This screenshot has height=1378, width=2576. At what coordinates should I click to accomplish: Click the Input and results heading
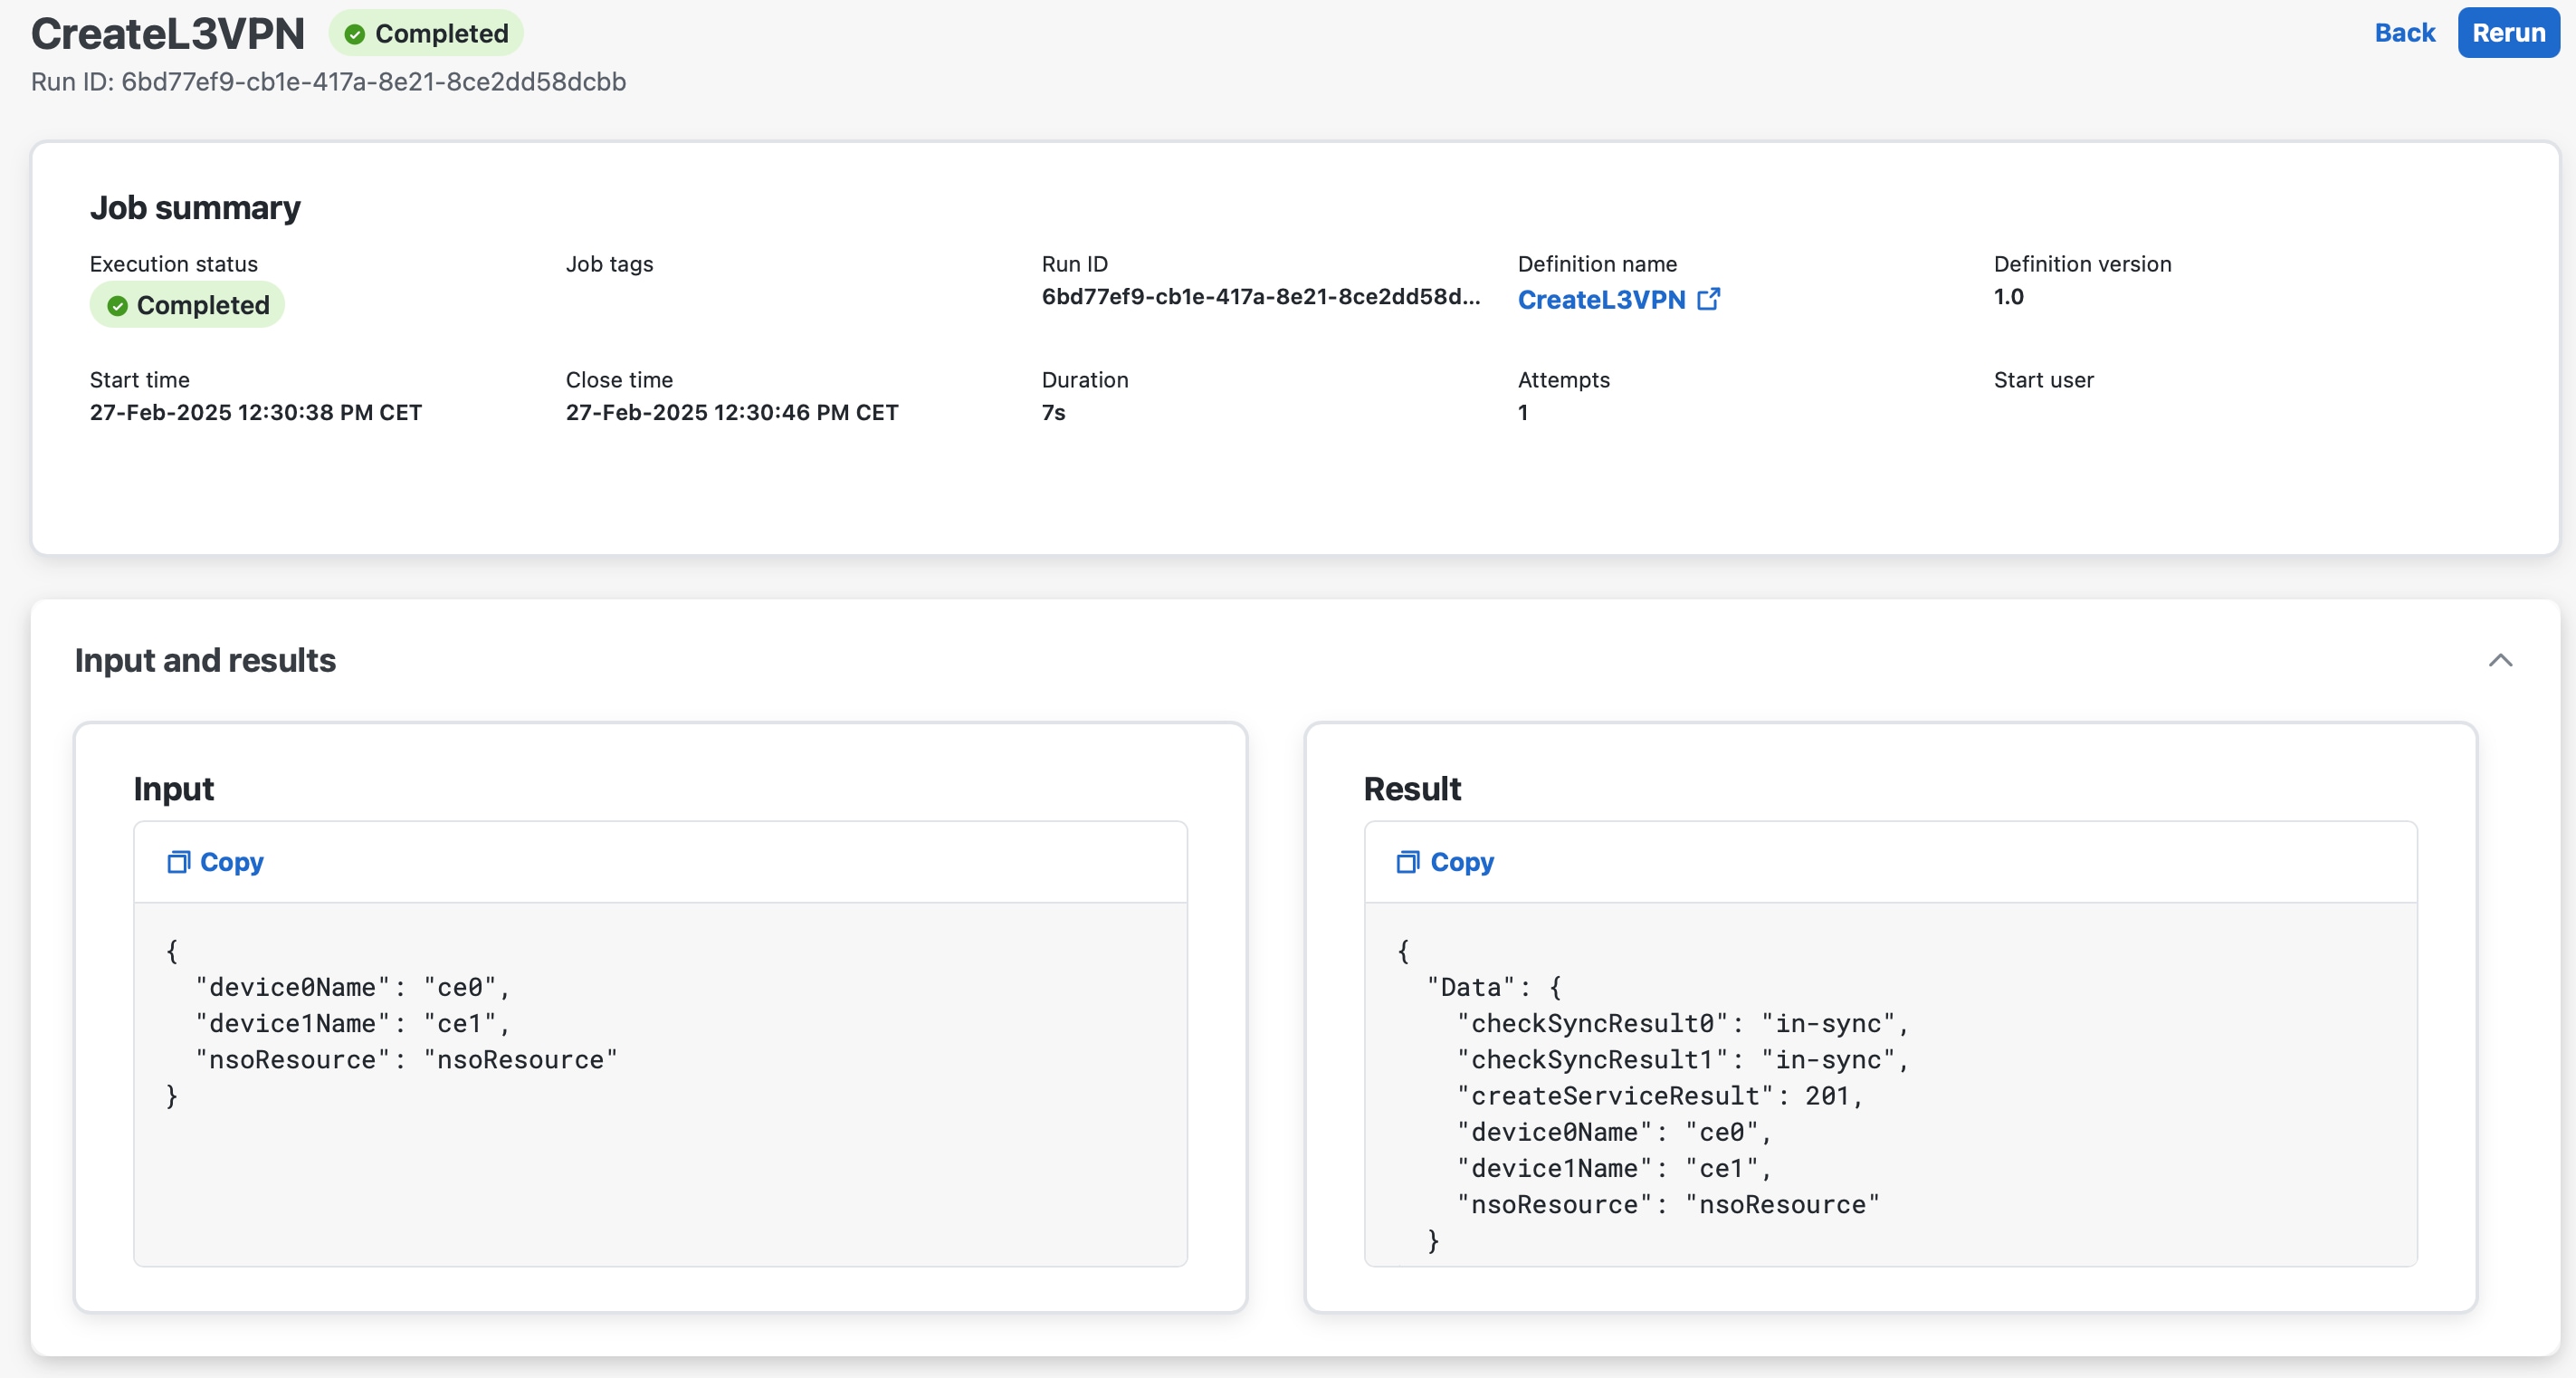(x=205, y=661)
